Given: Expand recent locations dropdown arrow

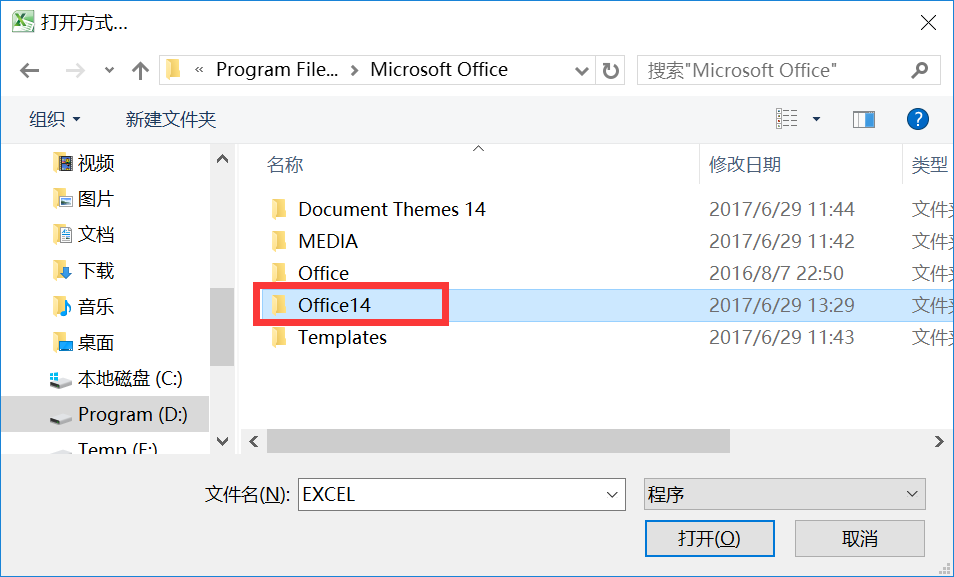Looking at the screenshot, I should (109, 71).
